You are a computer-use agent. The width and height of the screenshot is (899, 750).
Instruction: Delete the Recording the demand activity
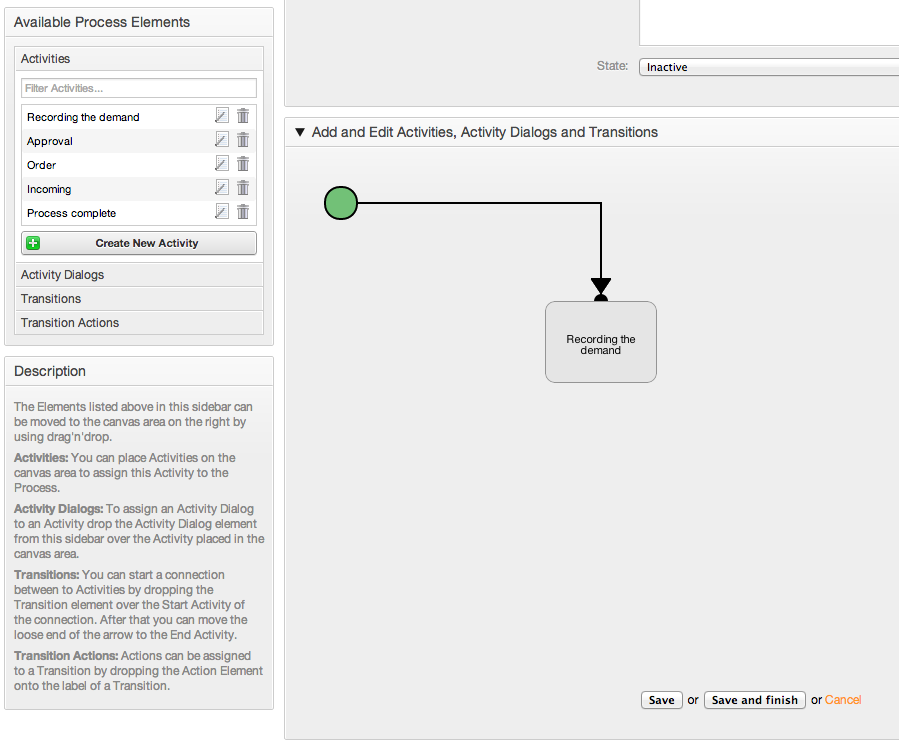[243, 116]
